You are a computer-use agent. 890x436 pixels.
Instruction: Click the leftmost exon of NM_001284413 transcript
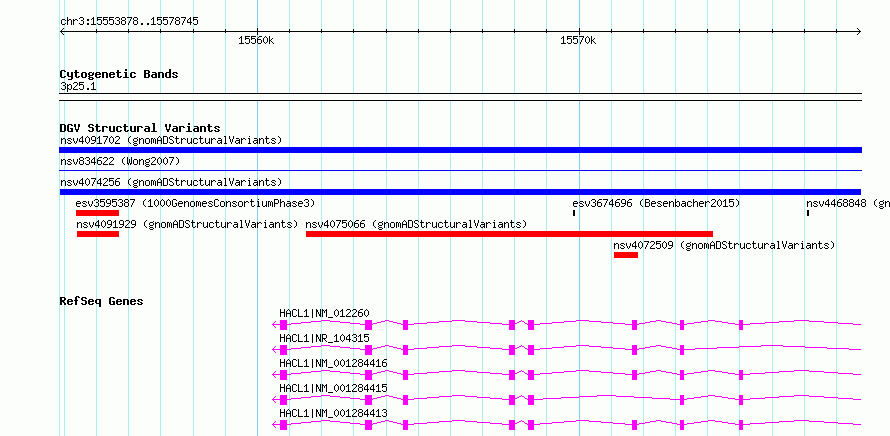[x=284, y=425]
